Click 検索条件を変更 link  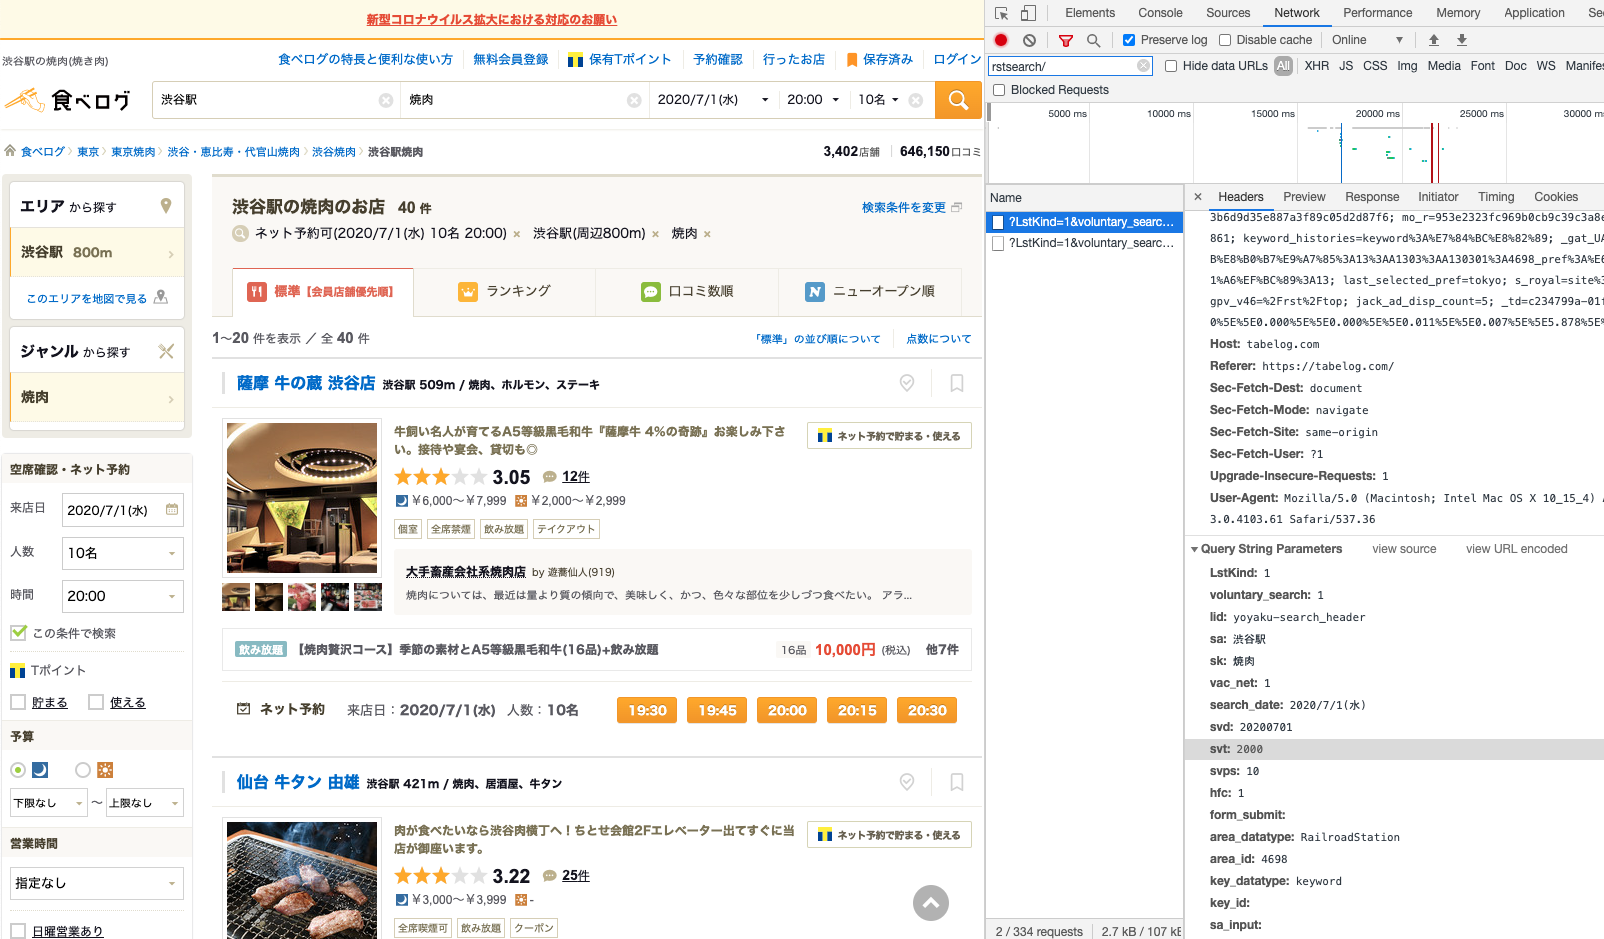click(x=904, y=207)
